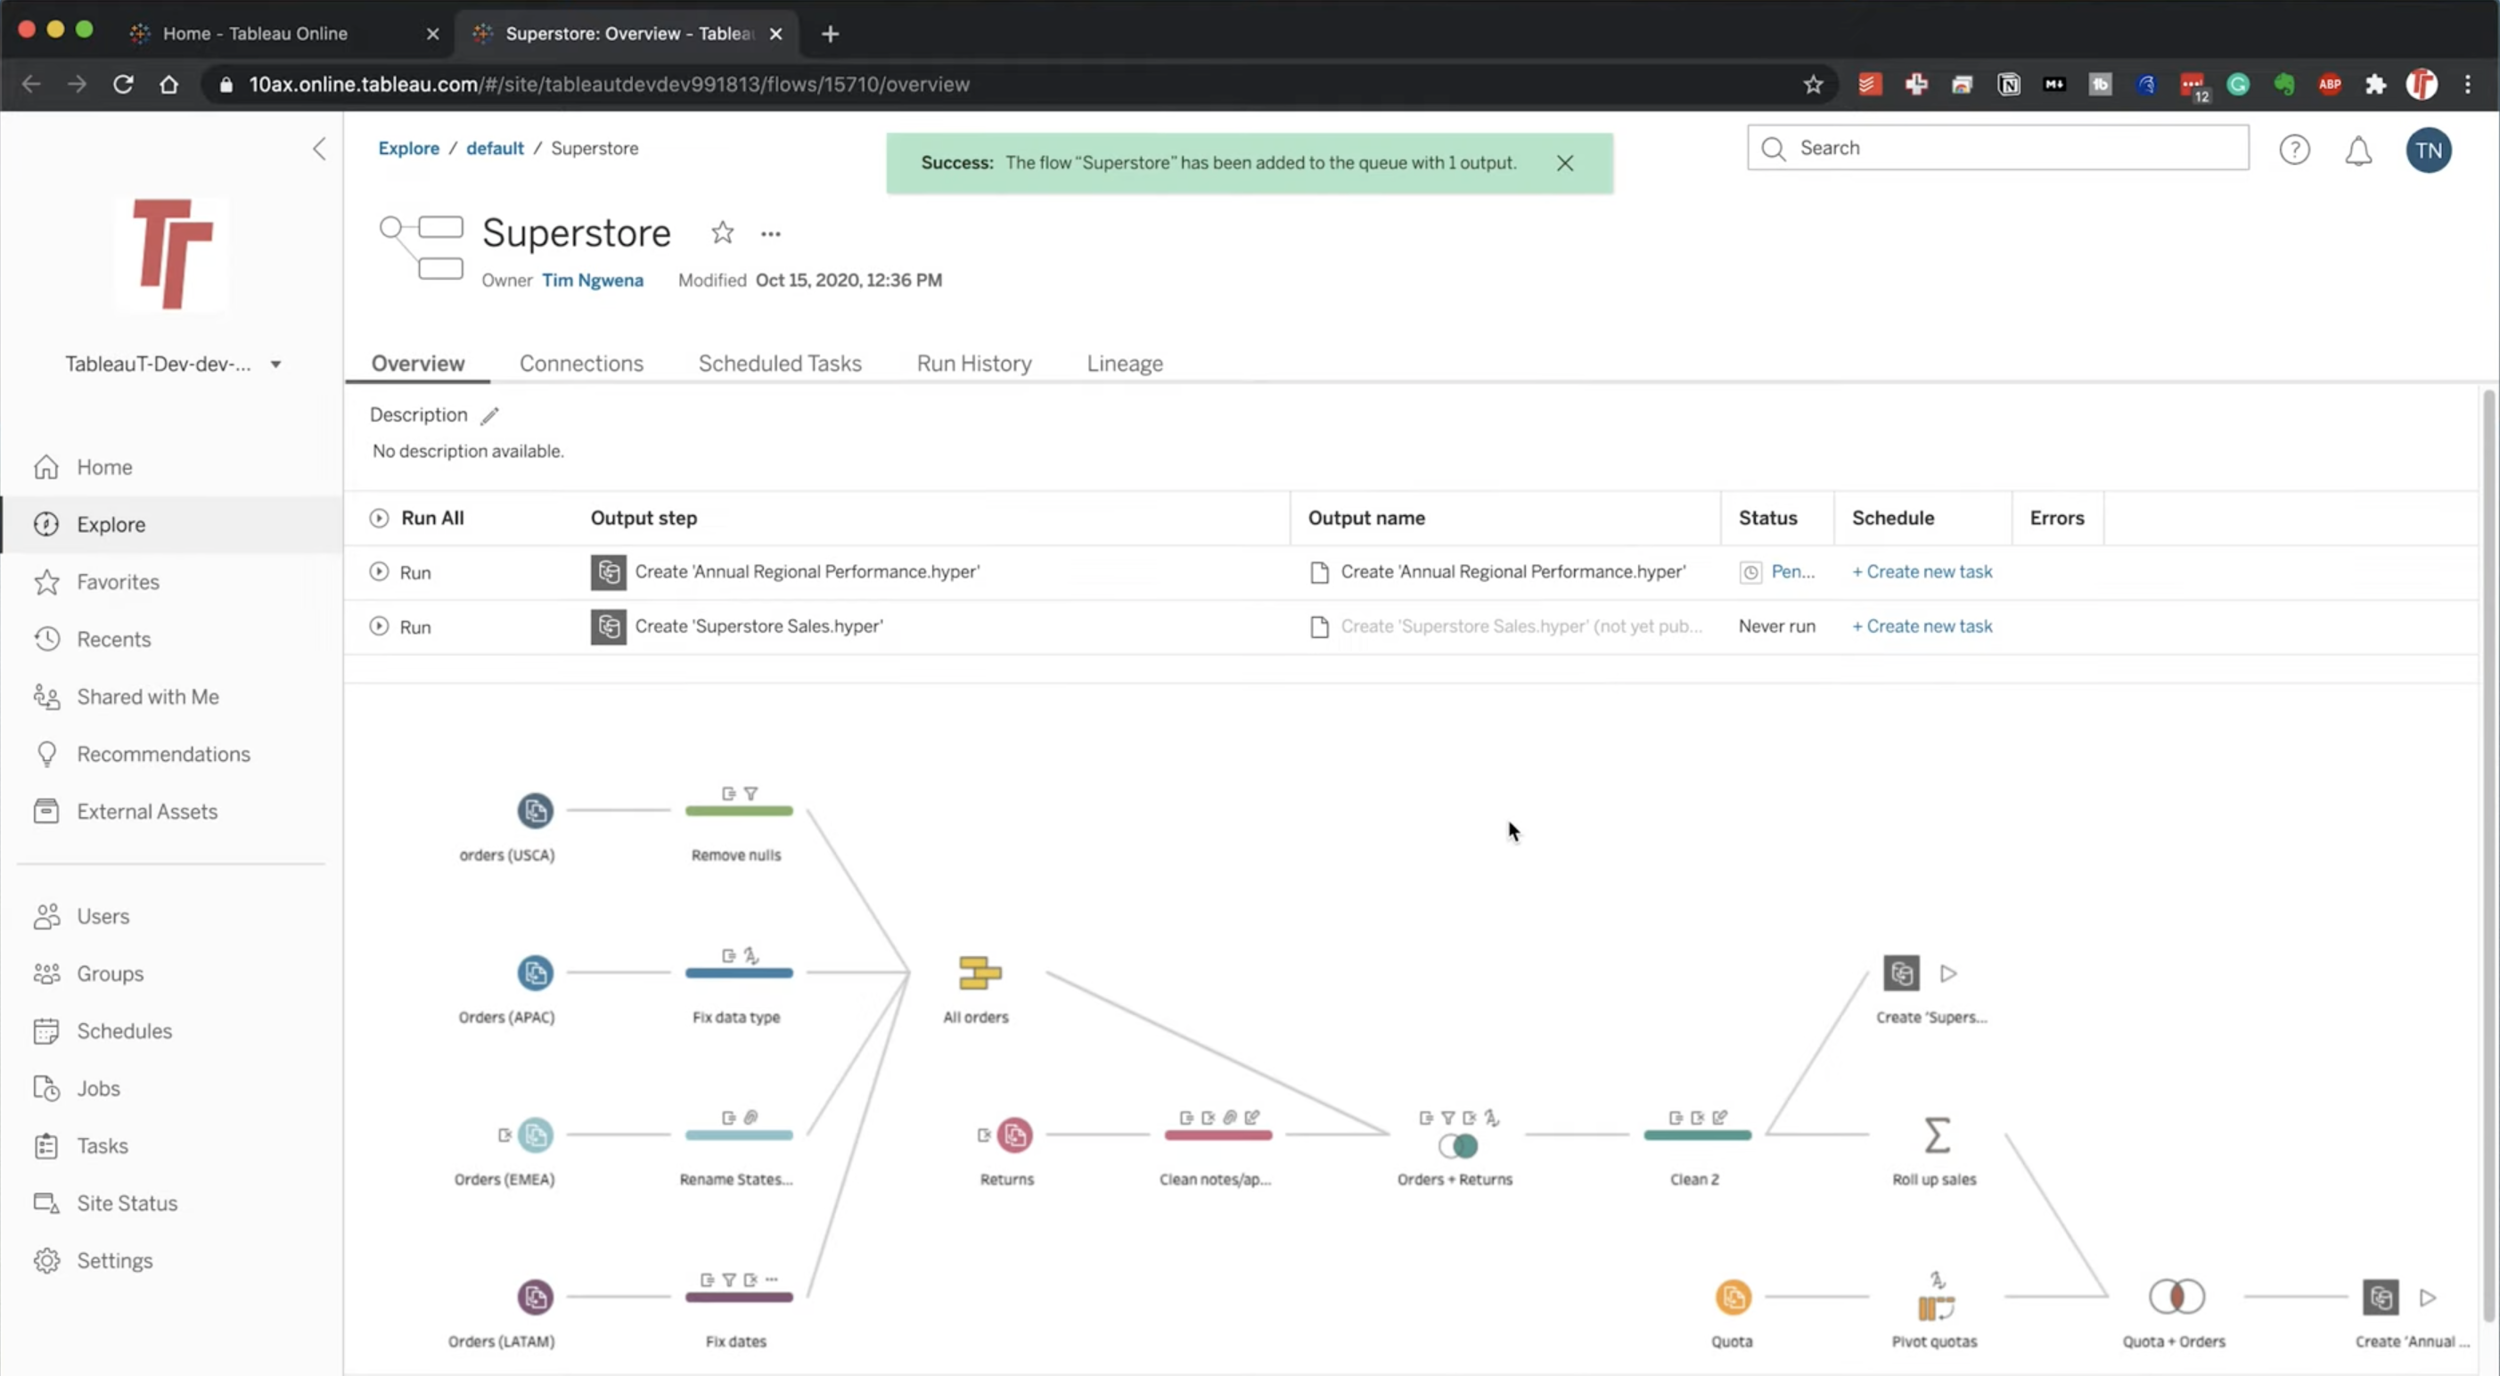Click Run All to run every output
The width and height of the screenshot is (2500, 1376).
click(417, 518)
